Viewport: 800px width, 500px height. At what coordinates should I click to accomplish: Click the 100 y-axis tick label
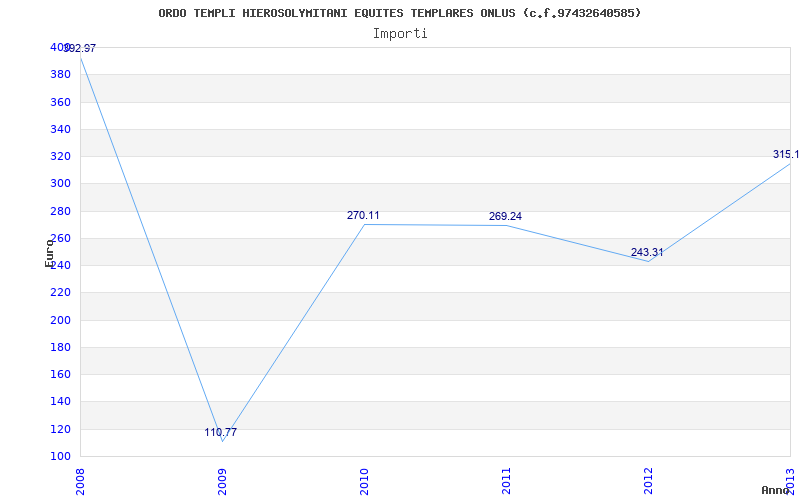tap(60, 456)
